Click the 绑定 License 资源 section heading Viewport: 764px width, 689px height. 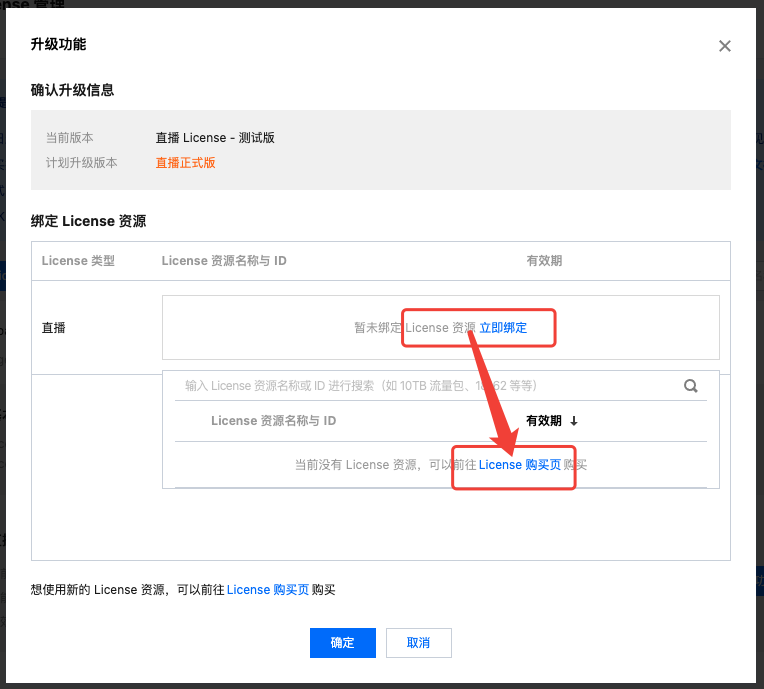pos(89,221)
